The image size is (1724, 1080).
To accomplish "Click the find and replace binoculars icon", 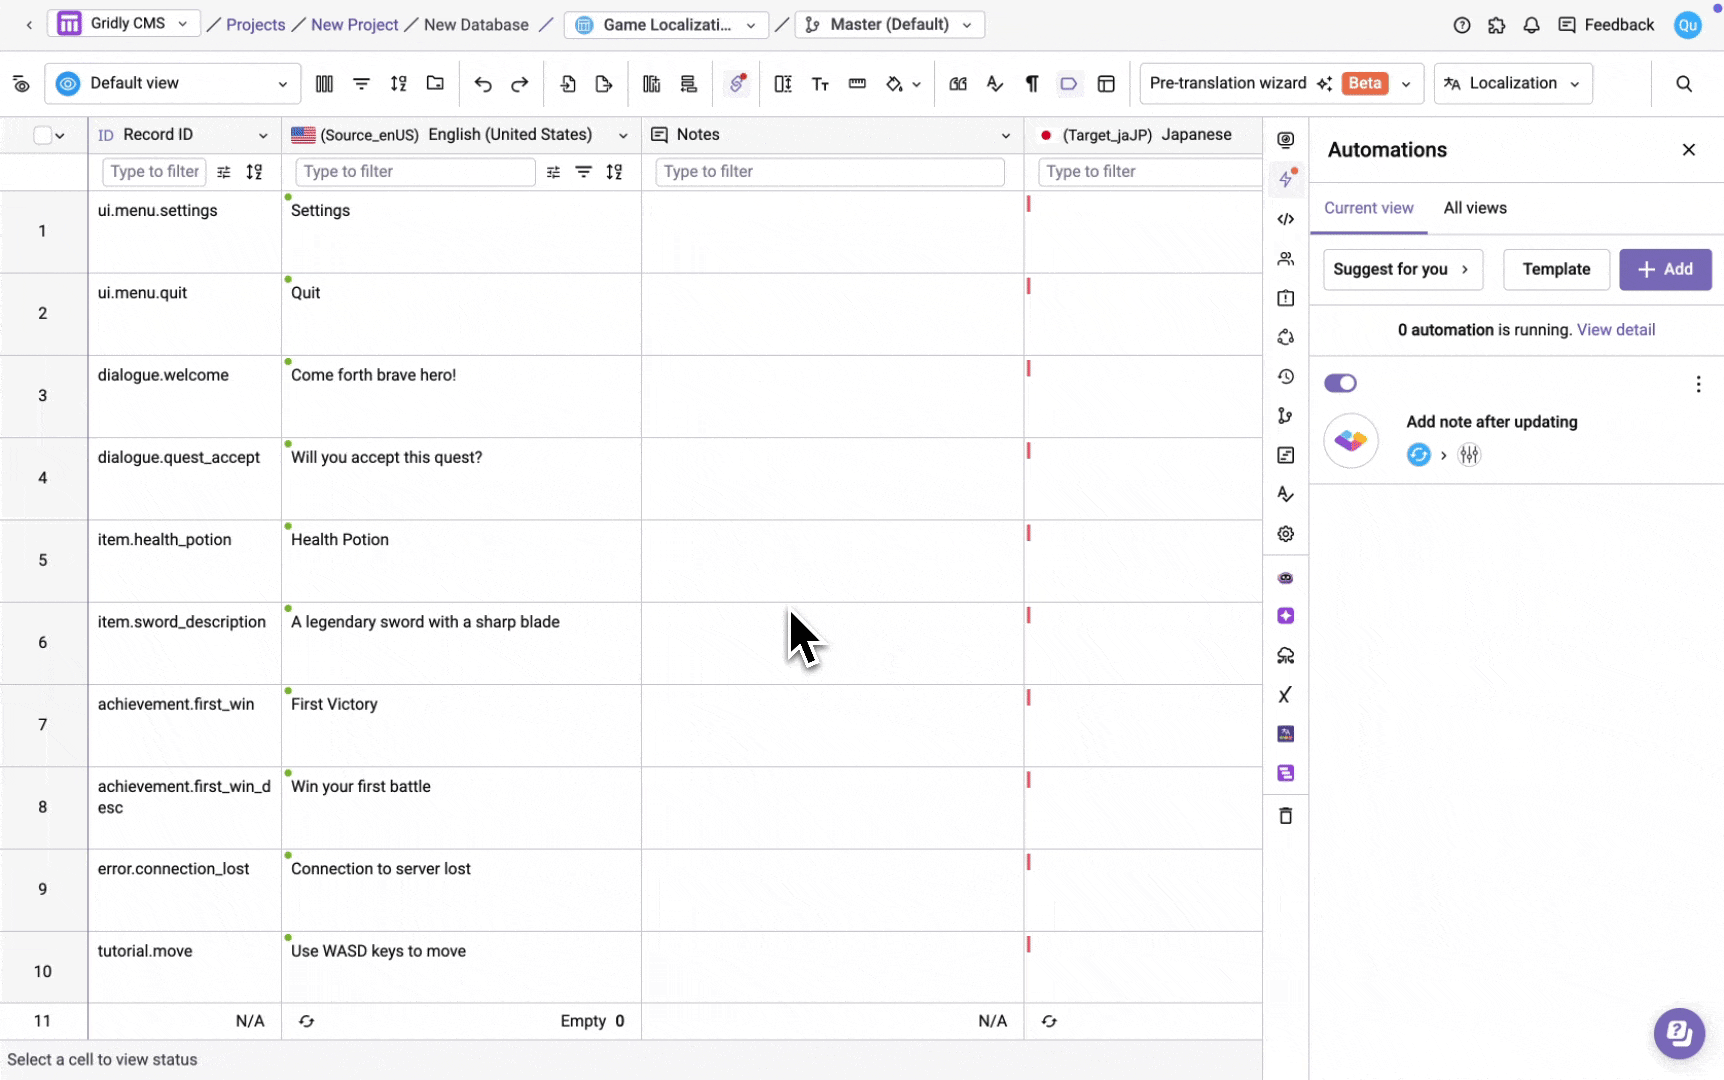I will (x=958, y=84).
